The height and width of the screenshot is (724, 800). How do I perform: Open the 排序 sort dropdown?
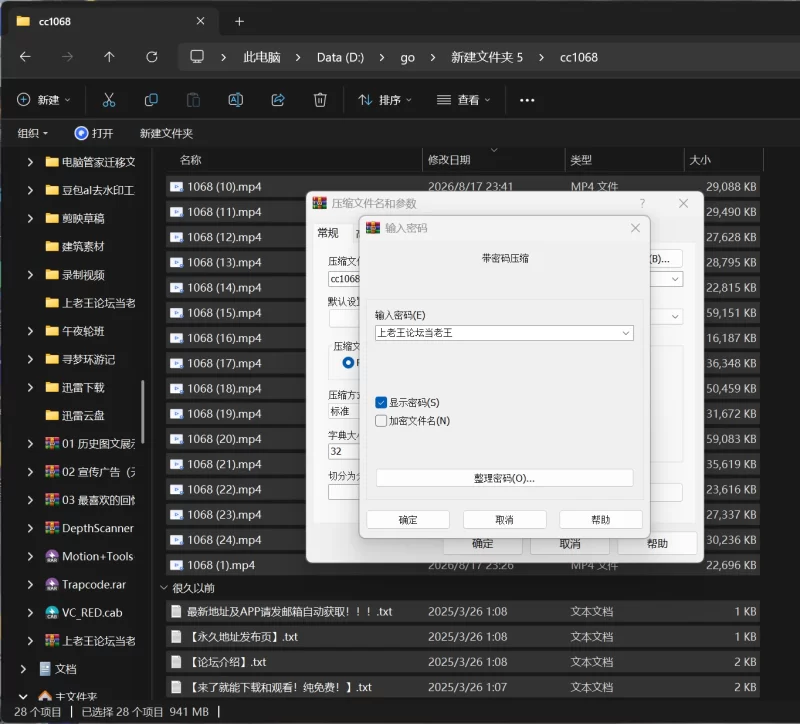point(385,100)
